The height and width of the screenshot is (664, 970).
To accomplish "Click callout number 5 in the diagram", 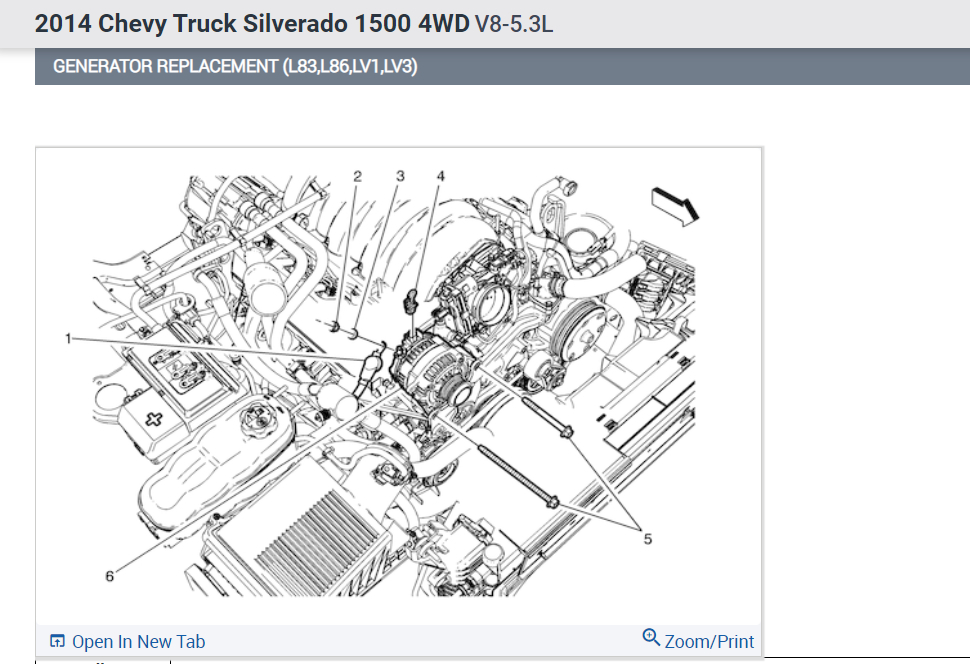I will coord(648,539).
